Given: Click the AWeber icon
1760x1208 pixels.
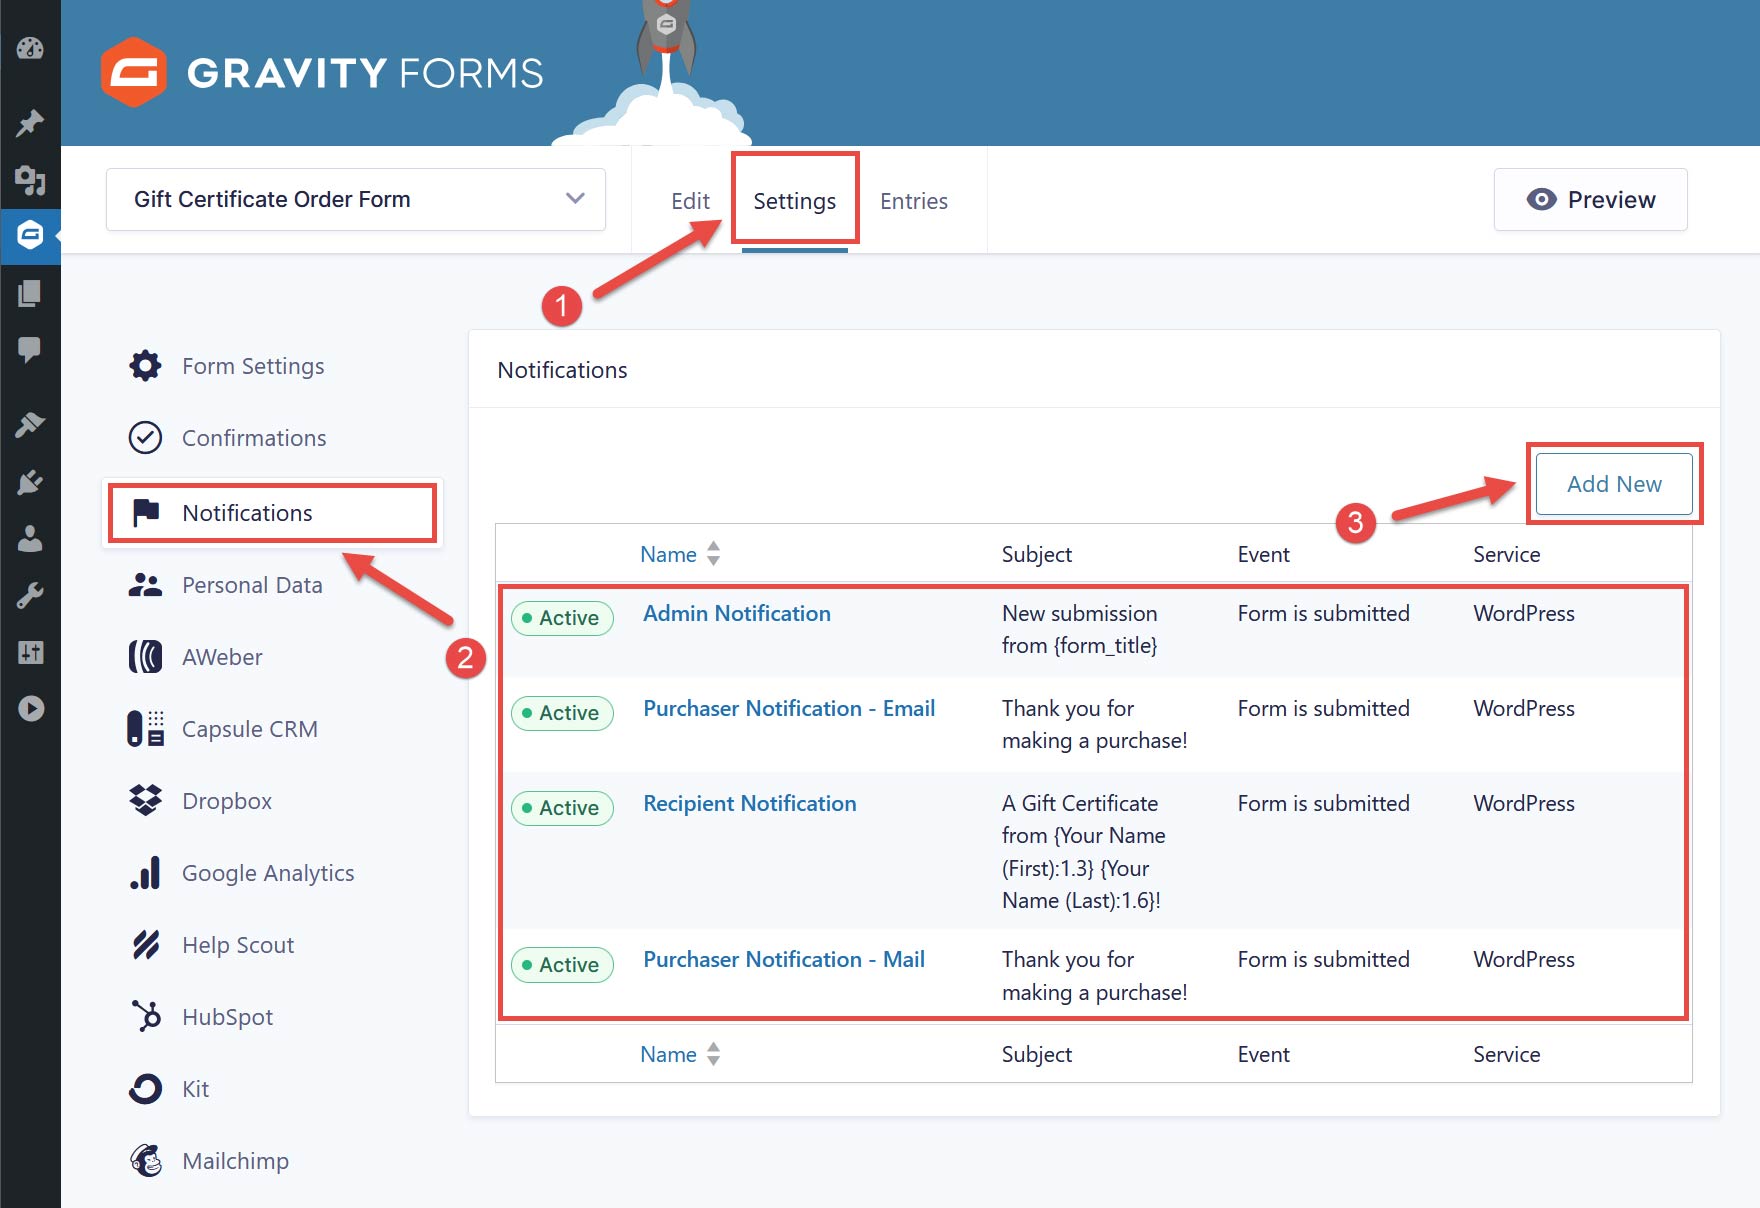Looking at the screenshot, I should [x=146, y=657].
